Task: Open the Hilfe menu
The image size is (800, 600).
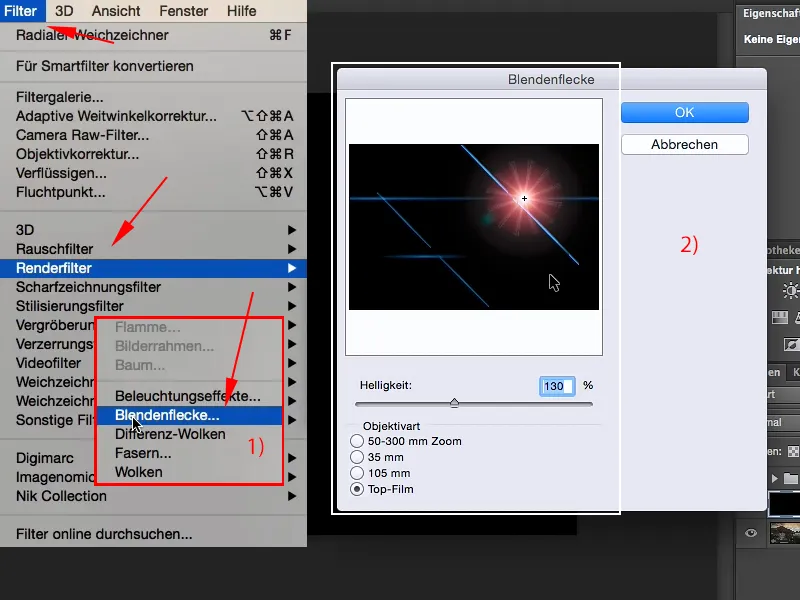Action: (242, 11)
